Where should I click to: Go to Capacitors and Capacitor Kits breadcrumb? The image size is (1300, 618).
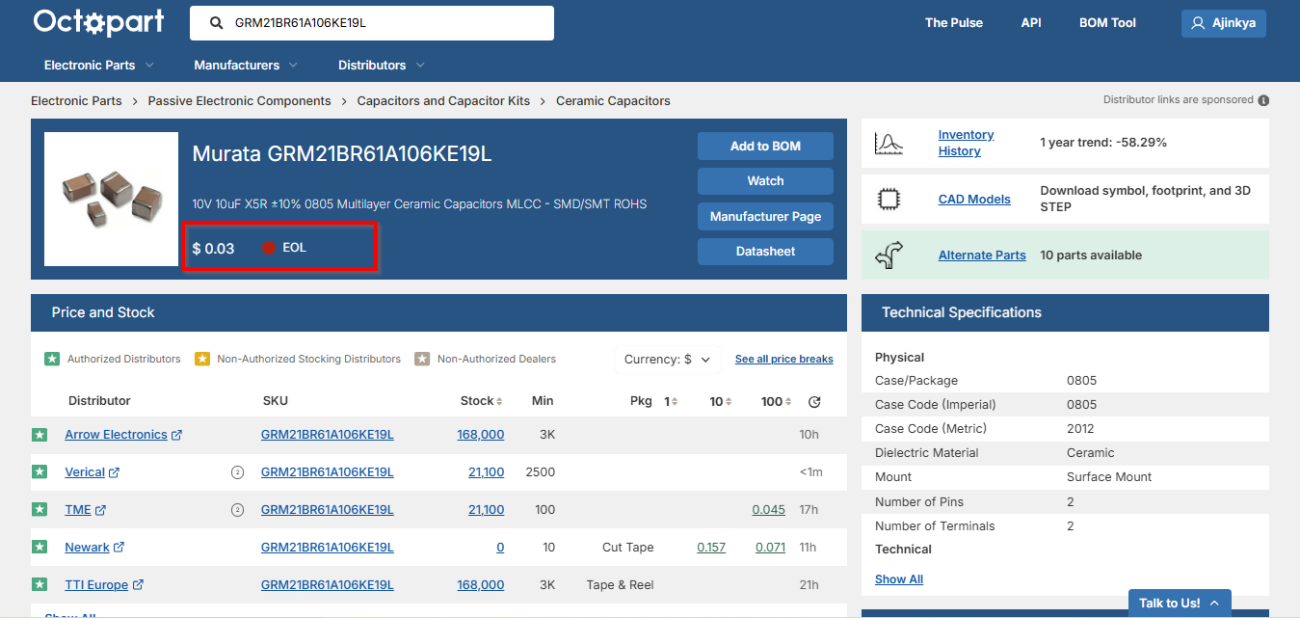444,101
